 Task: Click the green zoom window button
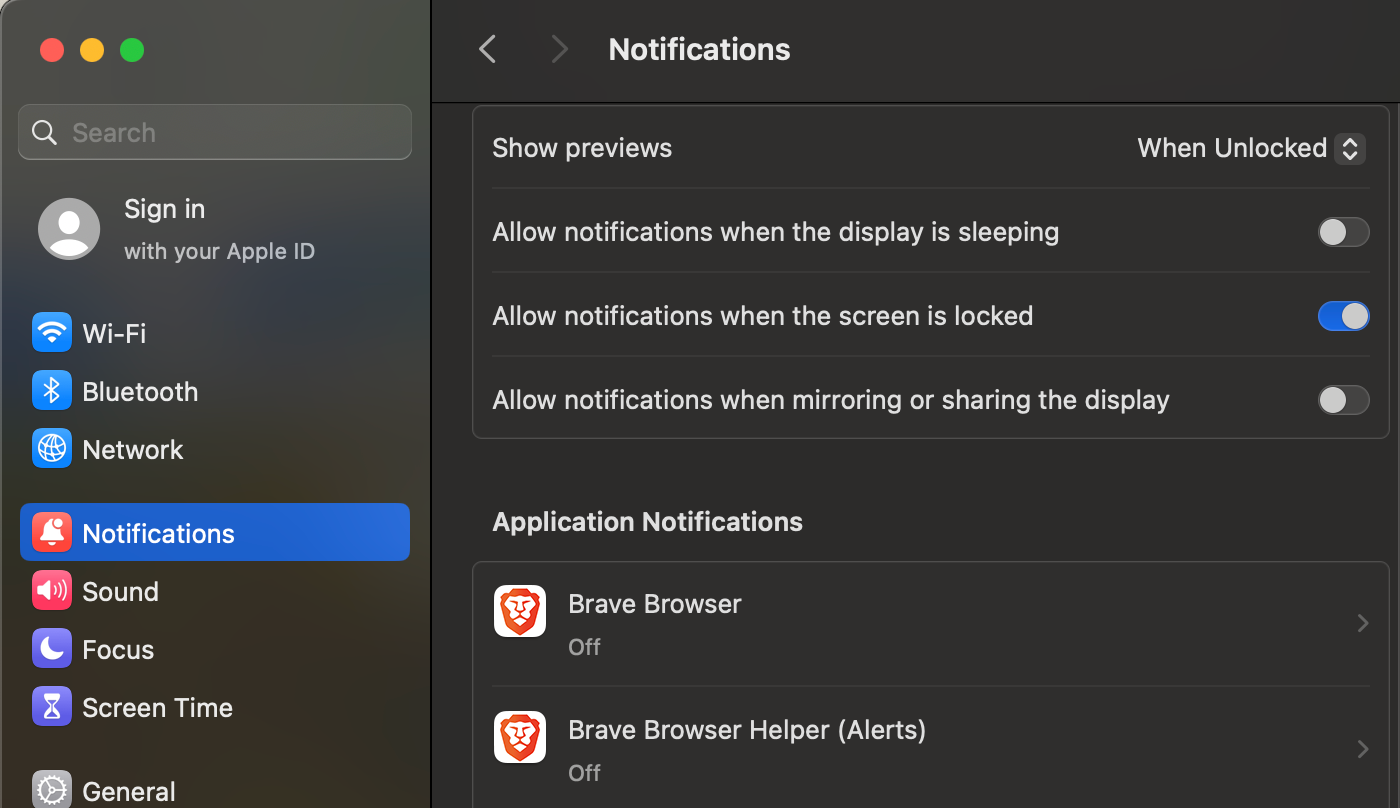[132, 50]
